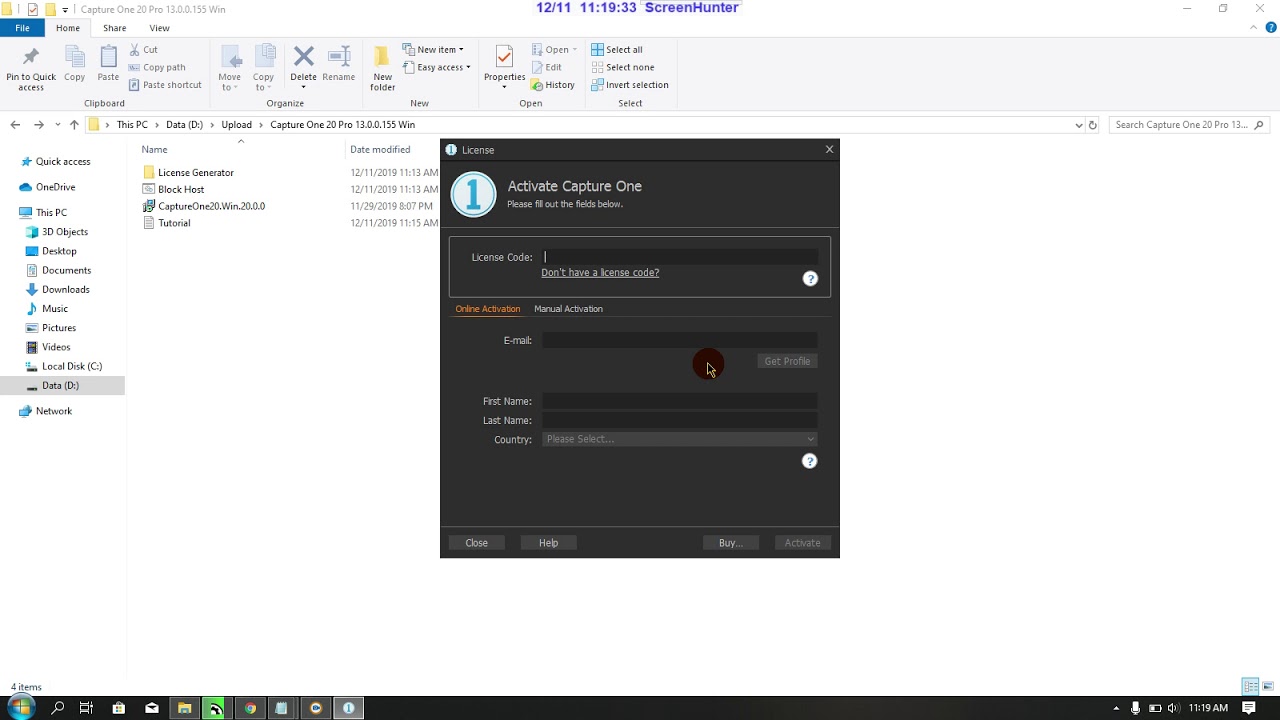Open Downloads in the navigation pane
1280x720 pixels.
tap(66, 289)
